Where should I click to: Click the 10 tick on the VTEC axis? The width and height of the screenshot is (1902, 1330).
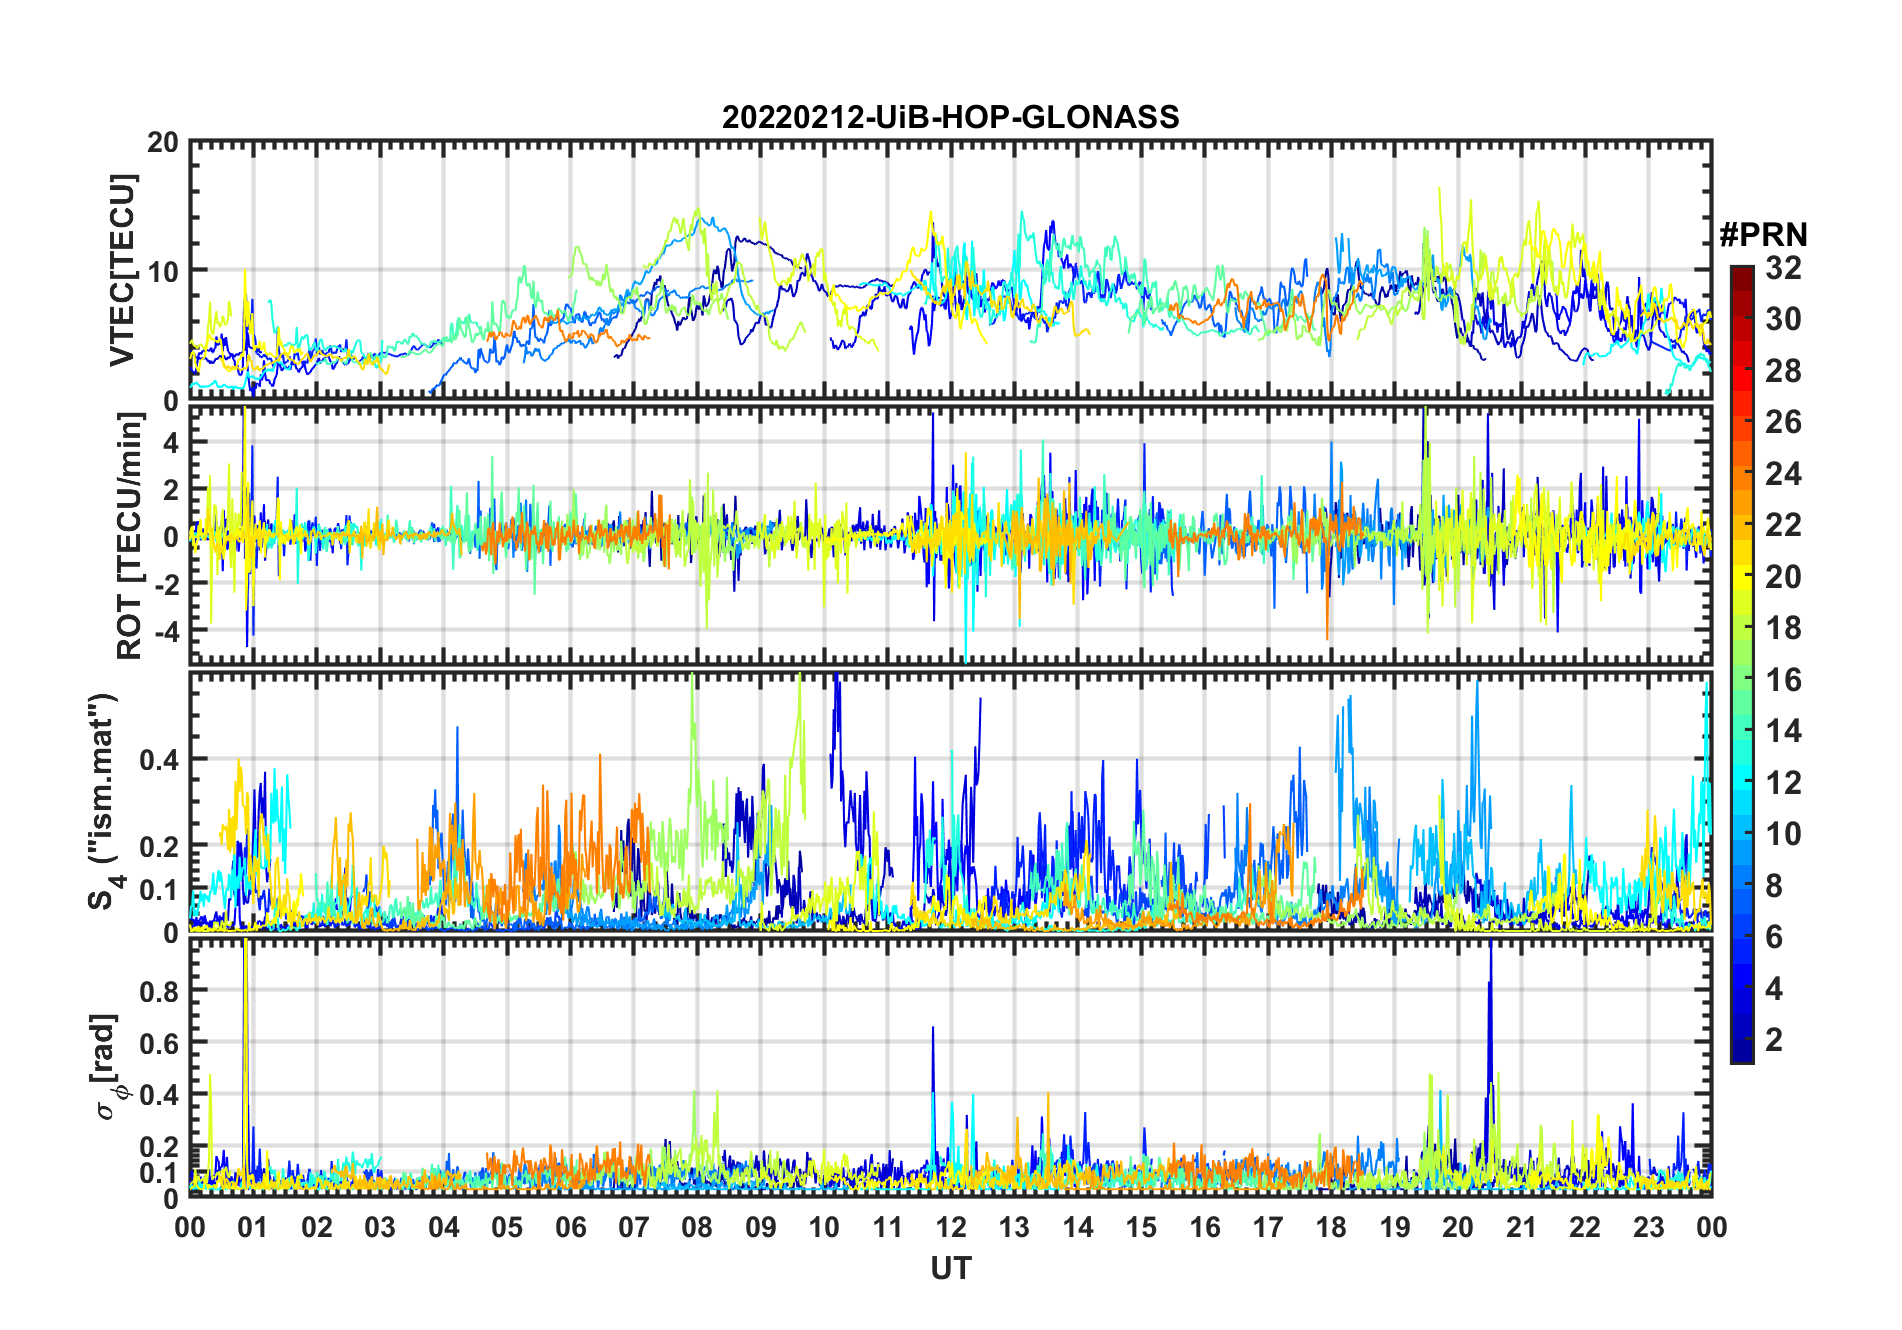pos(163,271)
